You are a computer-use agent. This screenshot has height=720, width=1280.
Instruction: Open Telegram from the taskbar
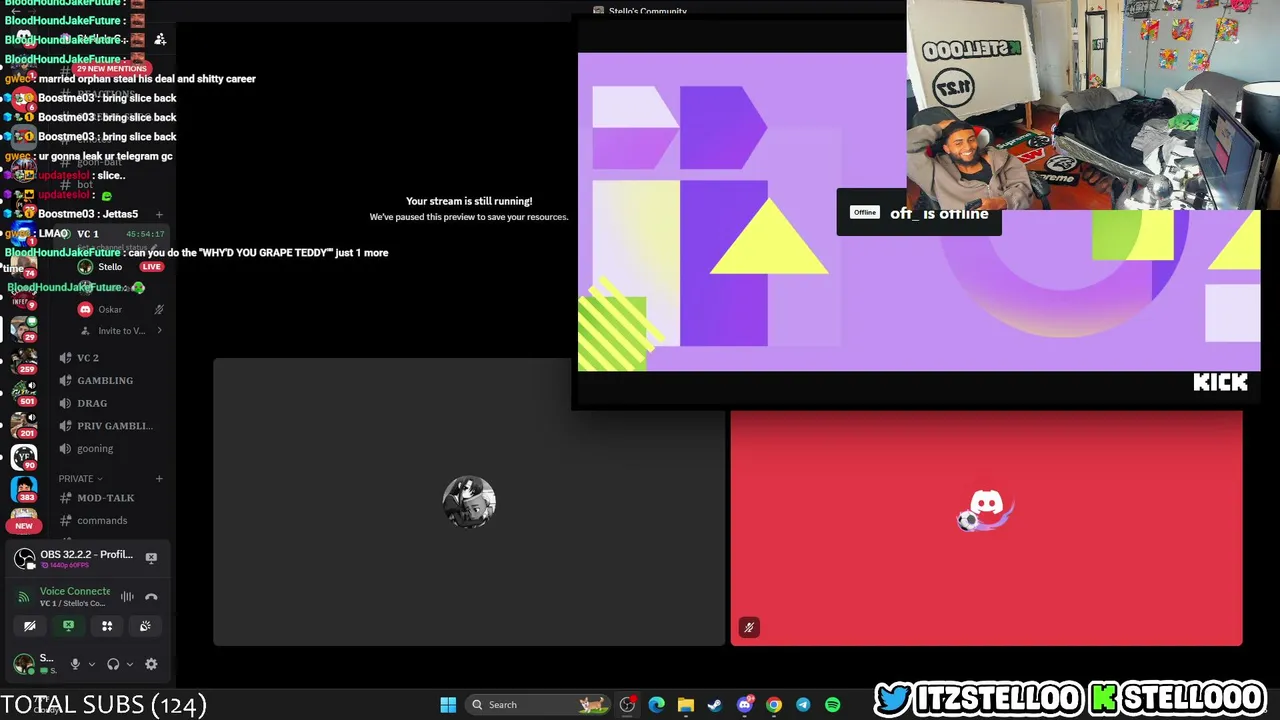803,705
